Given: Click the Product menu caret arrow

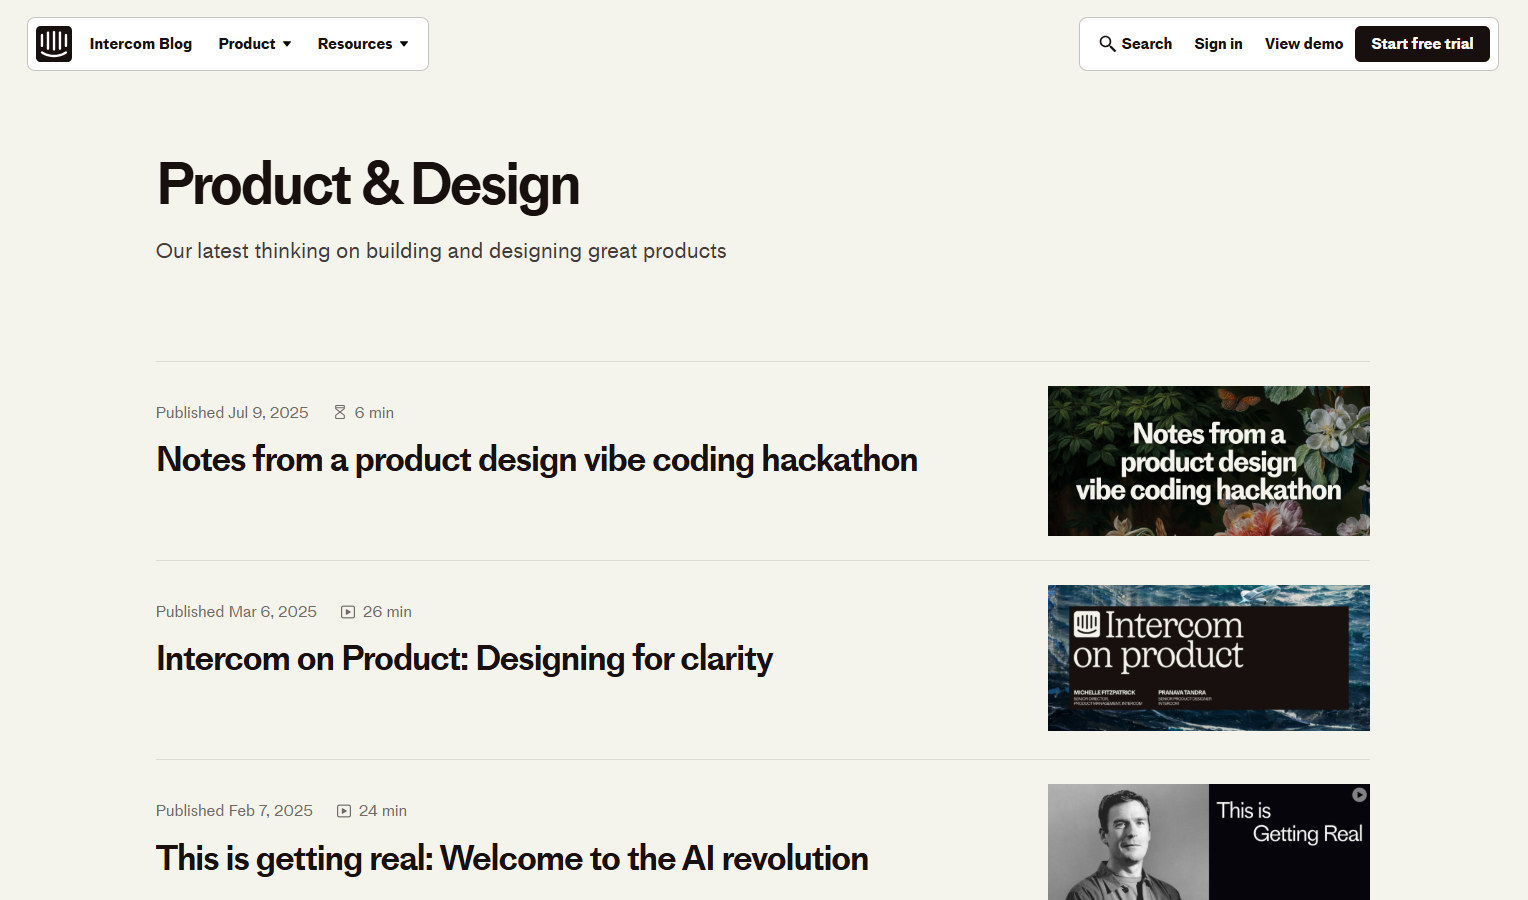Looking at the screenshot, I should 287,44.
